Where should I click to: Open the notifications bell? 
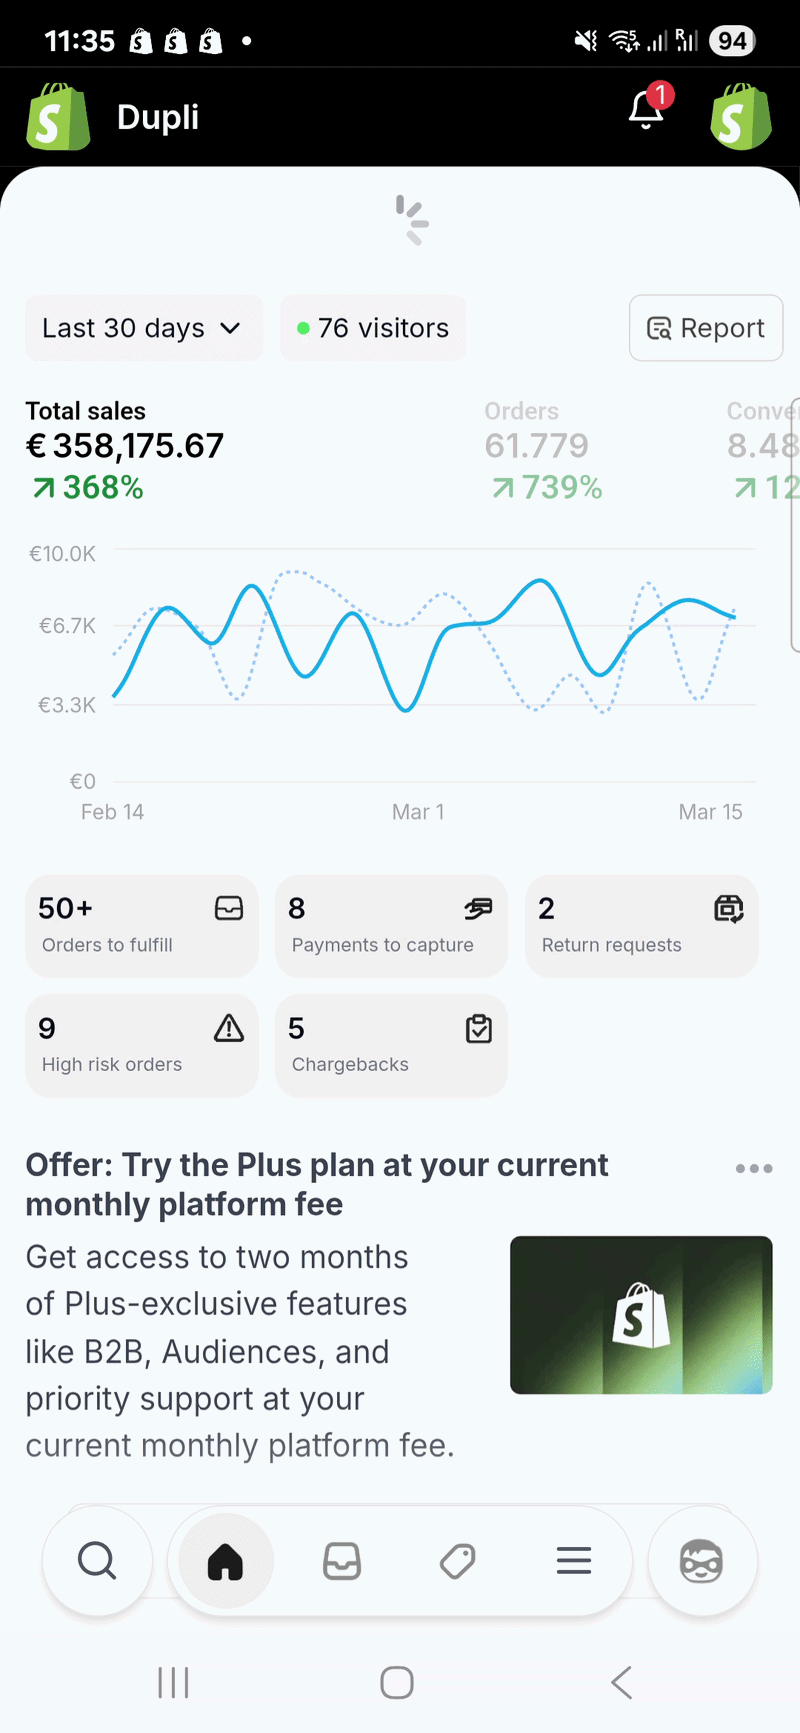click(647, 111)
